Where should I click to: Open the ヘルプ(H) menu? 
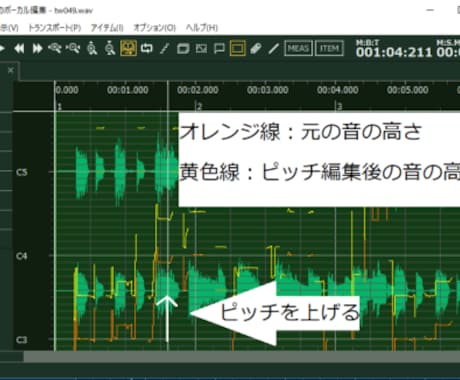202,28
